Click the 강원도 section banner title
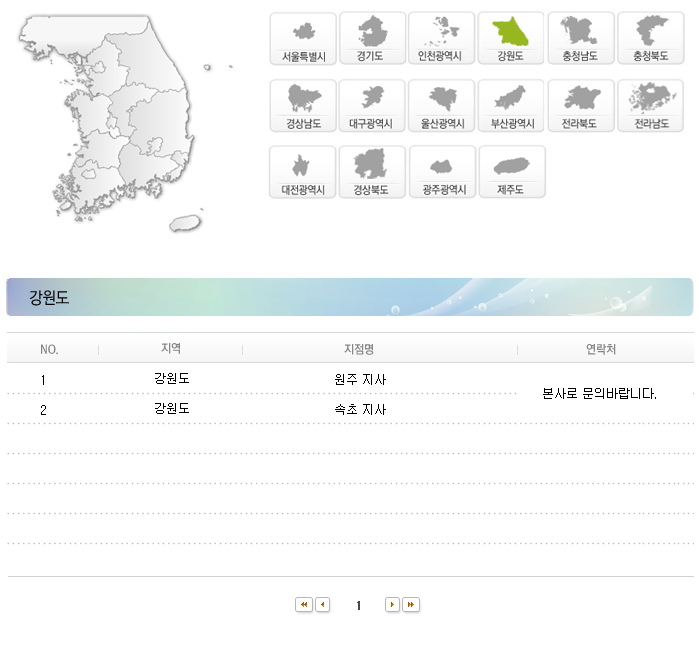The image size is (699, 654). pos(49,297)
